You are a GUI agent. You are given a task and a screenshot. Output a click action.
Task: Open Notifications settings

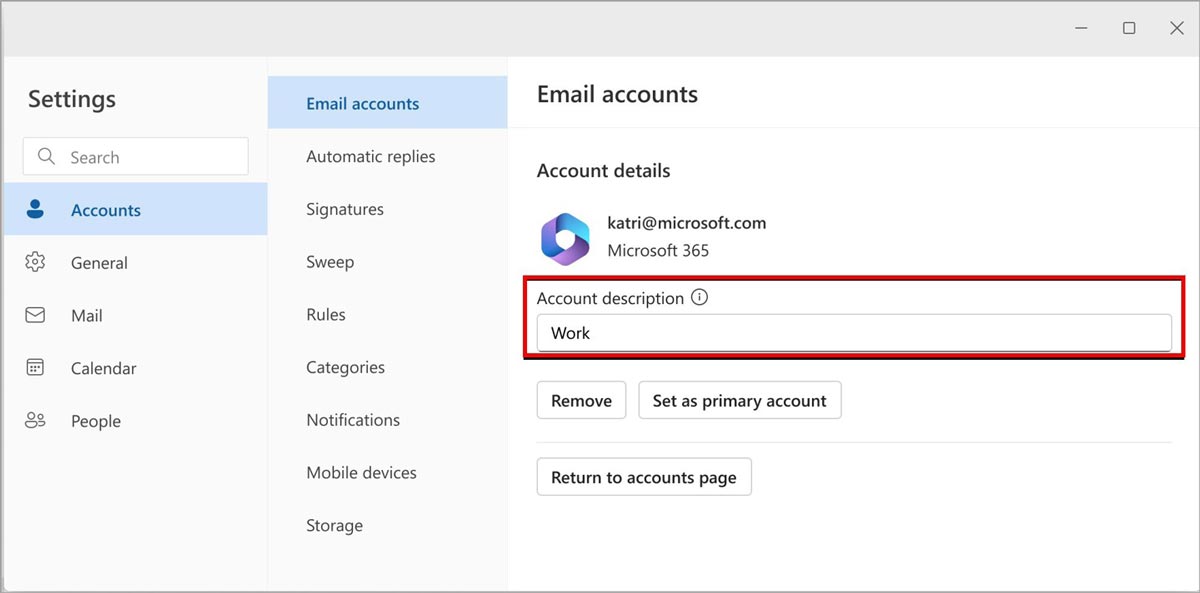click(353, 420)
